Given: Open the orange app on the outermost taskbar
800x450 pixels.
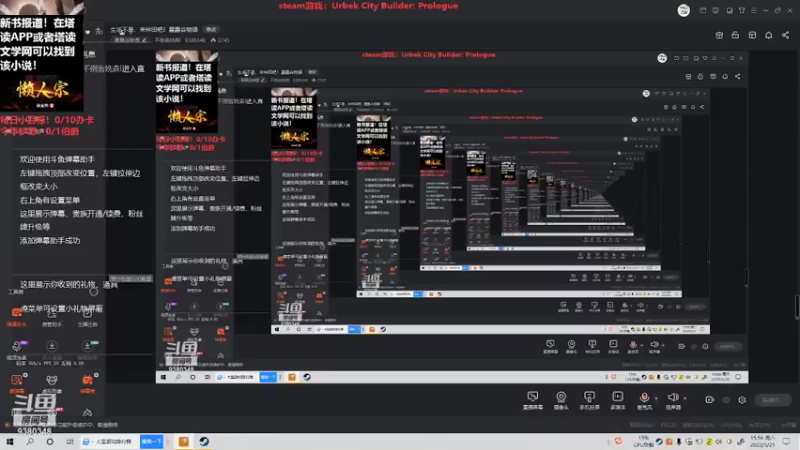Looking at the screenshot, I should click(x=184, y=441).
